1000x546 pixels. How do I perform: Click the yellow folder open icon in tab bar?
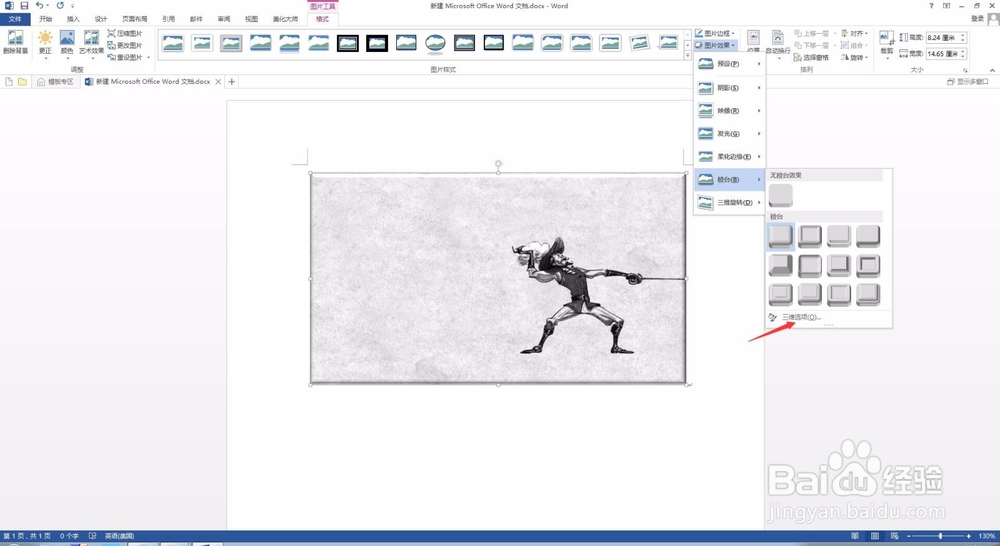[22, 82]
